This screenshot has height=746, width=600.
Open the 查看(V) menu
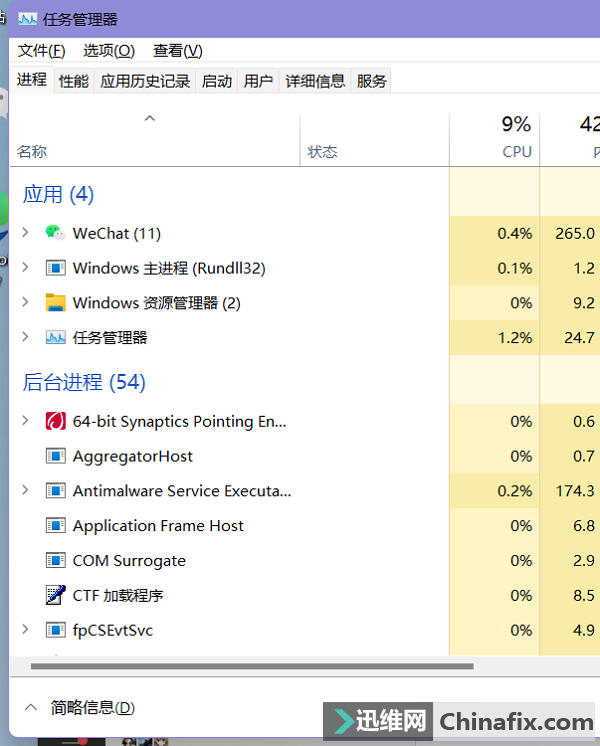[x=177, y=51]
